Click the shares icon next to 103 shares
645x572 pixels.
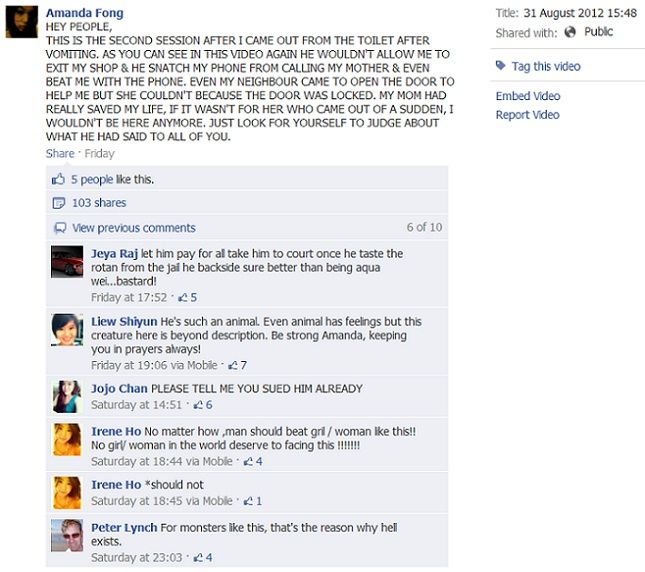59,203
